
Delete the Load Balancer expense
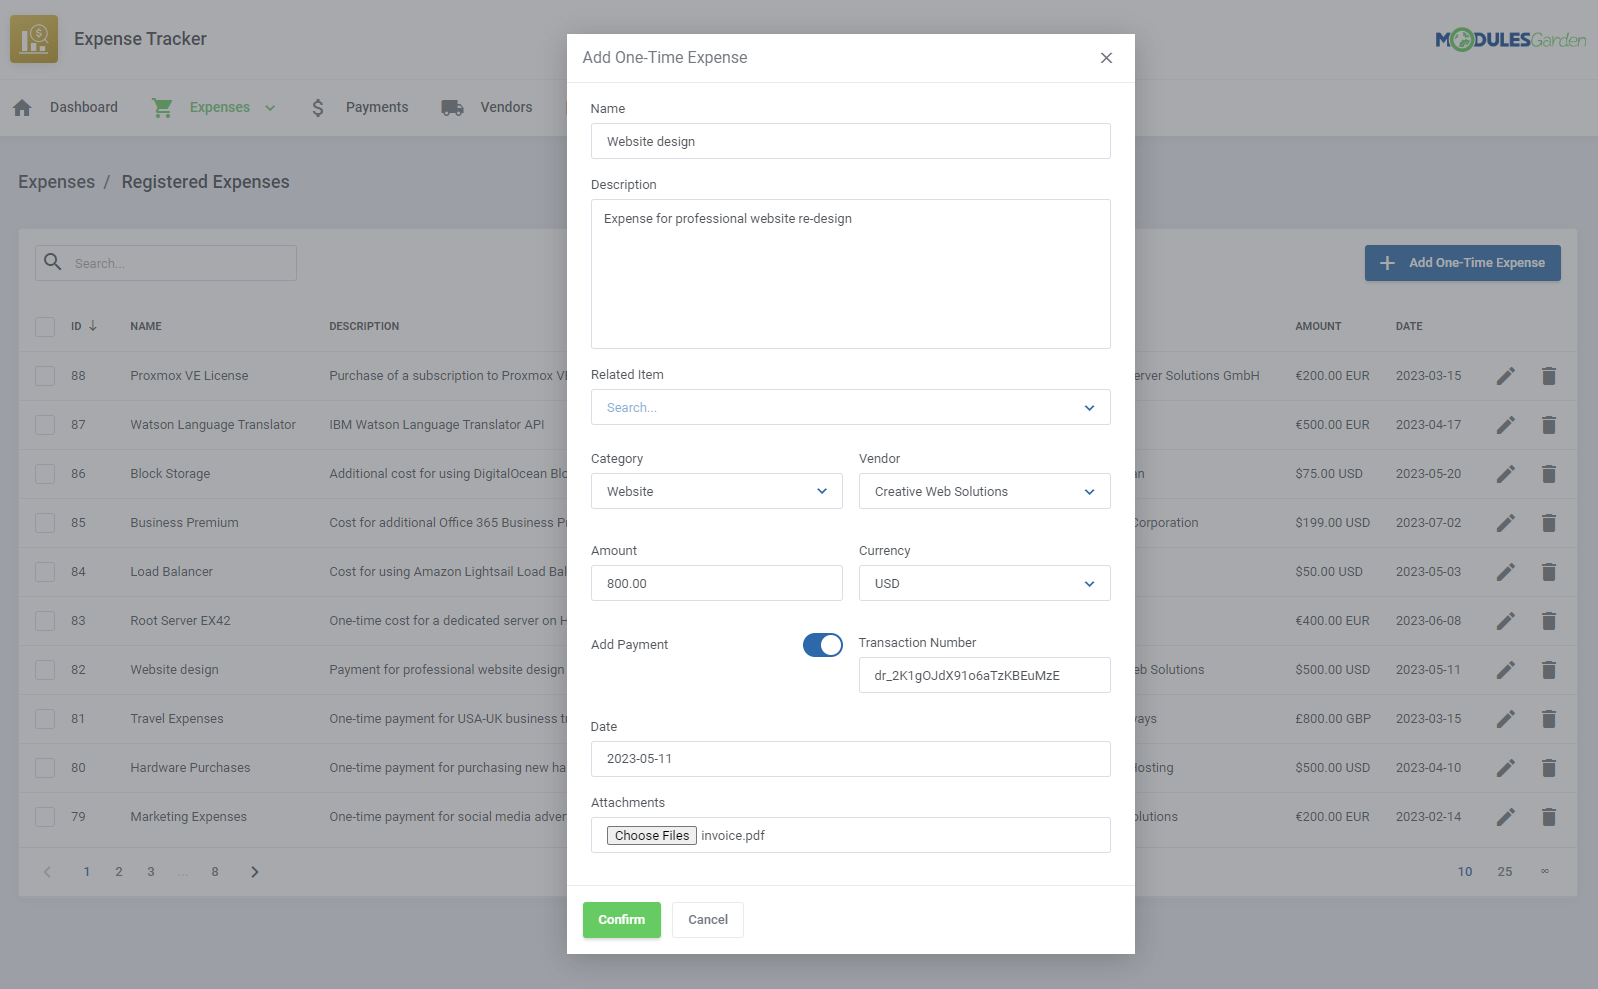click(x=1549, y=572)
